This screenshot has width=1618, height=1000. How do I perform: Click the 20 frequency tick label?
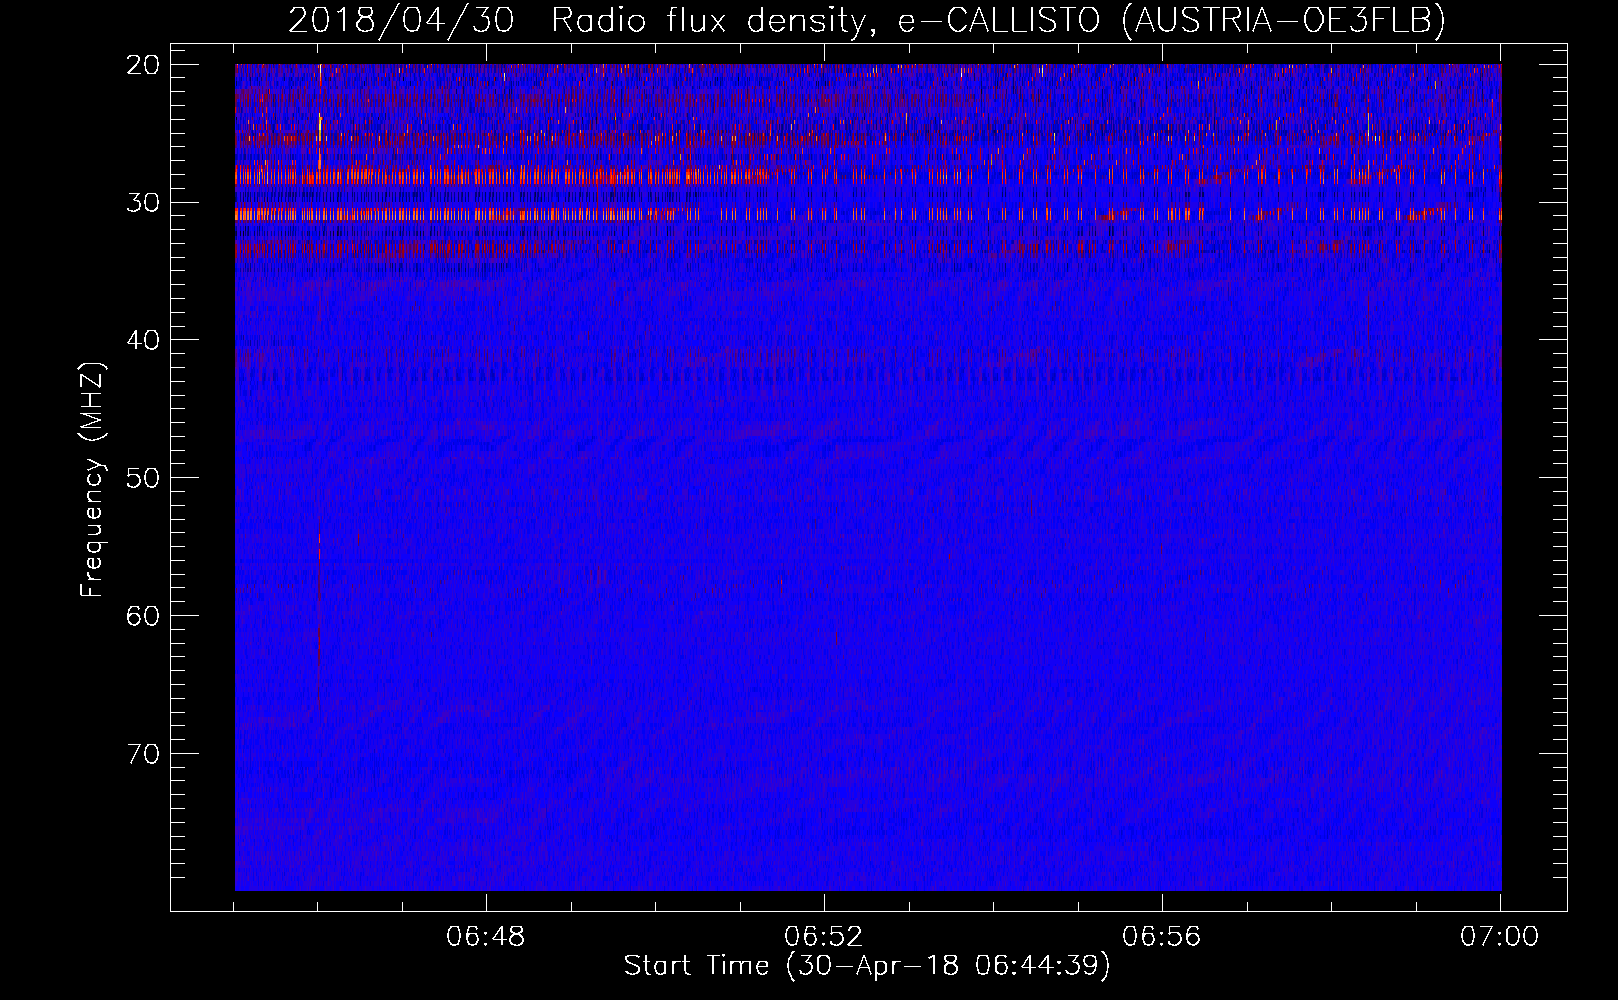pos(143,65)
